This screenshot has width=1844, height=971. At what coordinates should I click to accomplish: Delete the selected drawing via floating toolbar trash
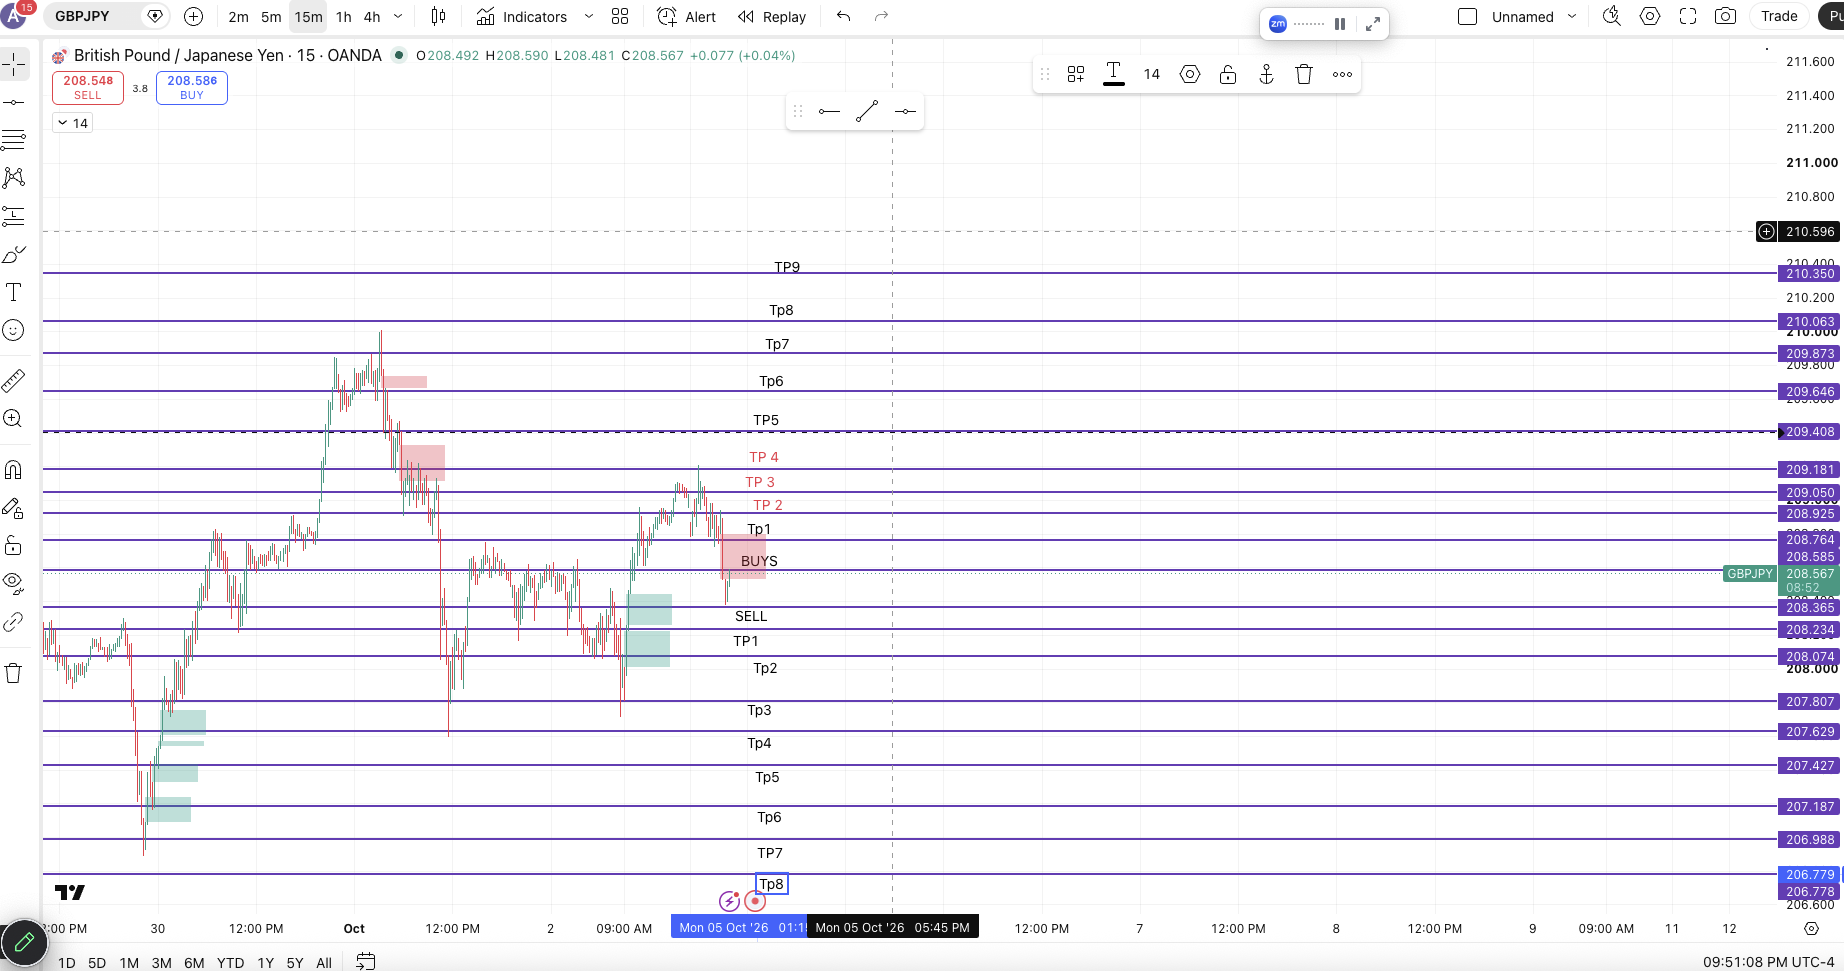click(x=1304, y=74)
